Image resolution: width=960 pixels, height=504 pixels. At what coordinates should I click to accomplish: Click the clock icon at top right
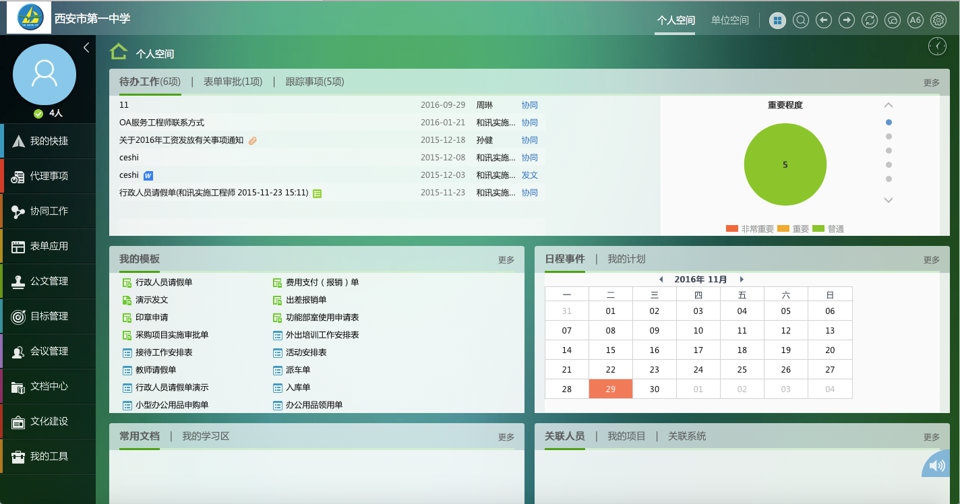937,46
